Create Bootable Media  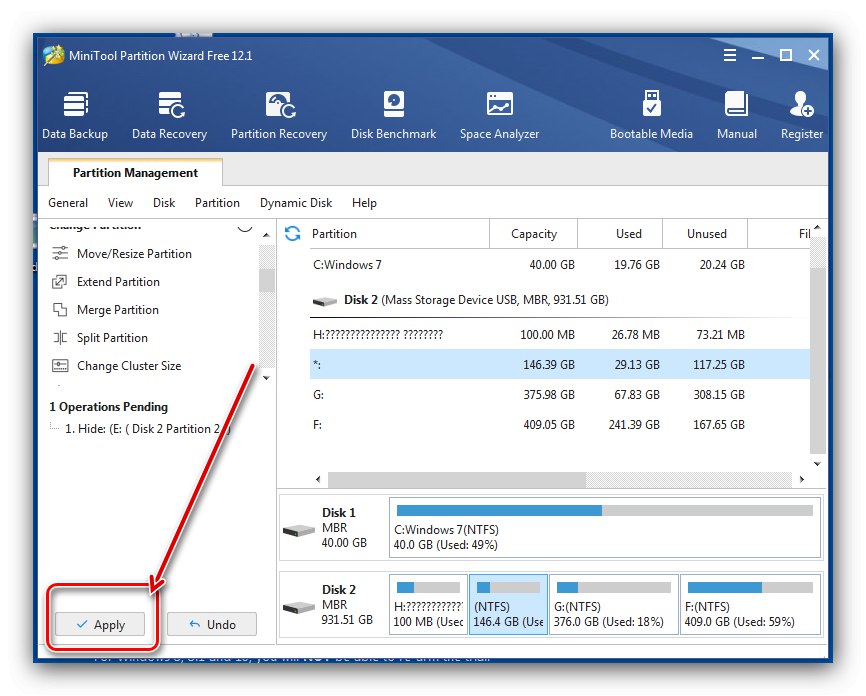tap(651, 115)
